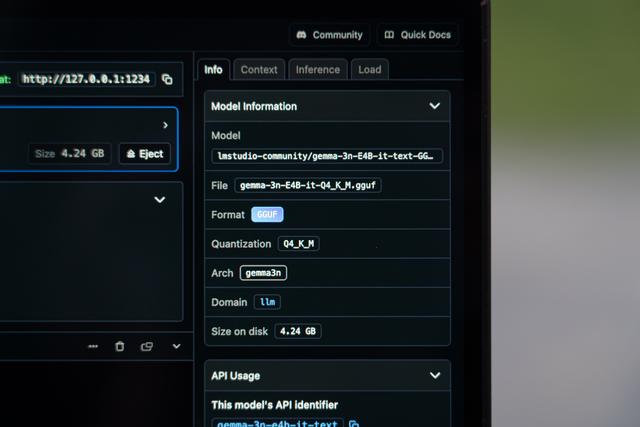Screen dimensions: 640x427
Task: Collapse the API Usage section
Action: coord(435,375)
